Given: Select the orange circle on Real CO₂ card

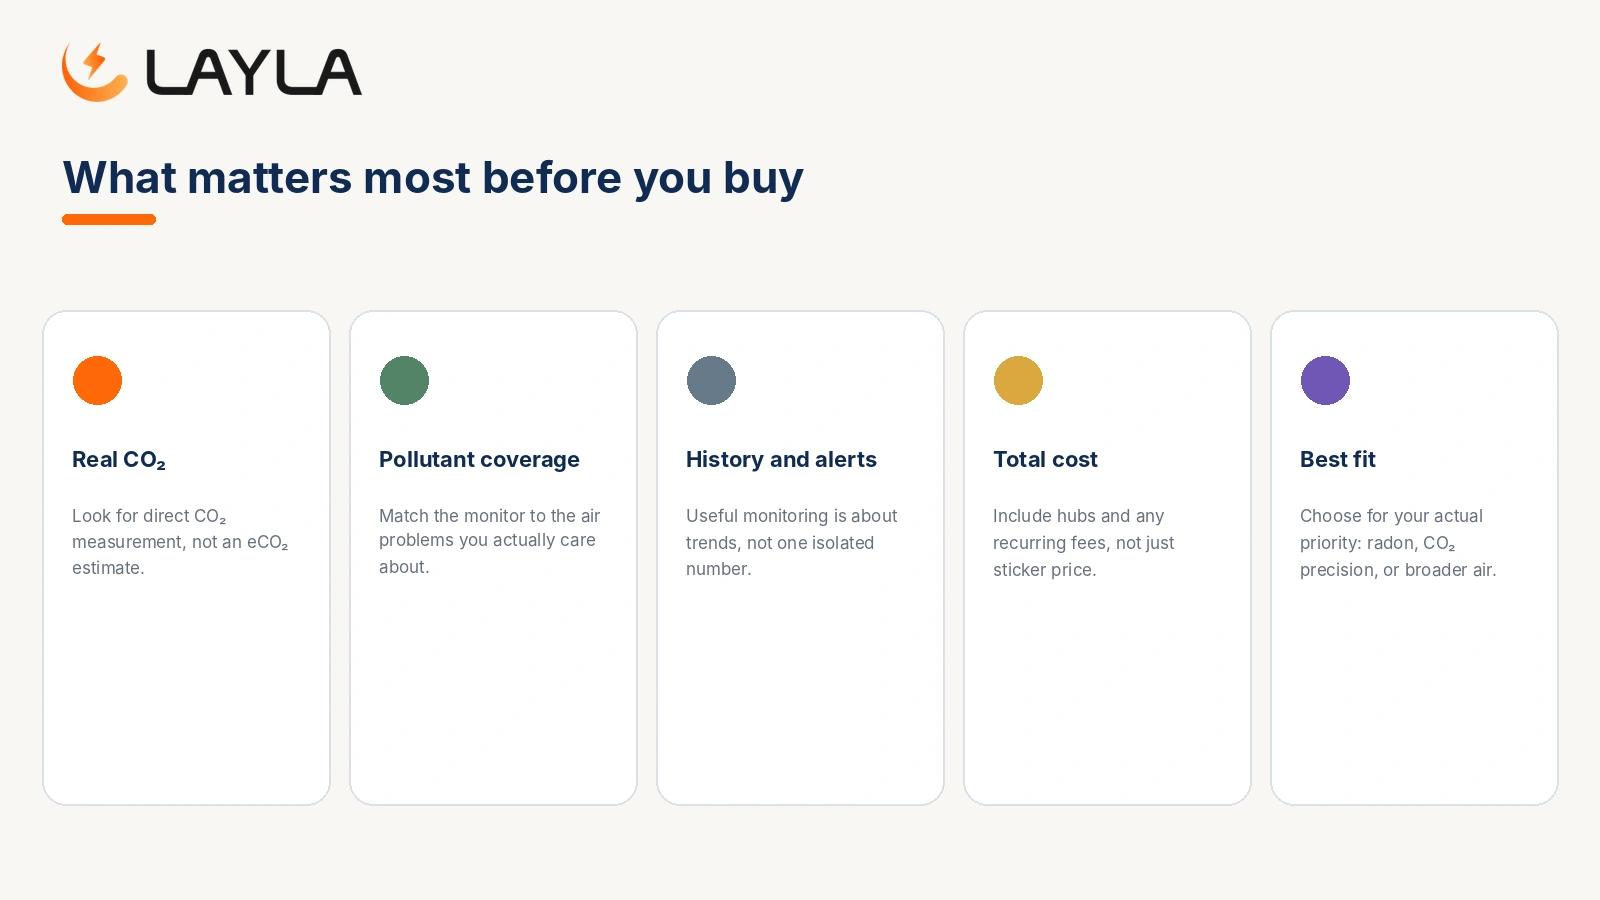Looking at the screenshot, I should (x=97, y=380).
